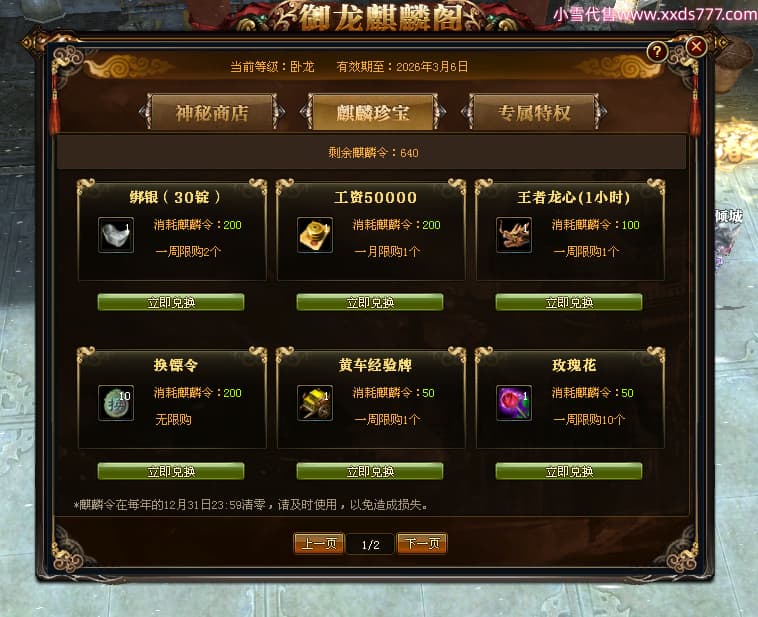The width and height of the screenshot is (758, 617).
Task: Redeem 绑银（30锭）with 立即兑换
Action: pos(171,302)
